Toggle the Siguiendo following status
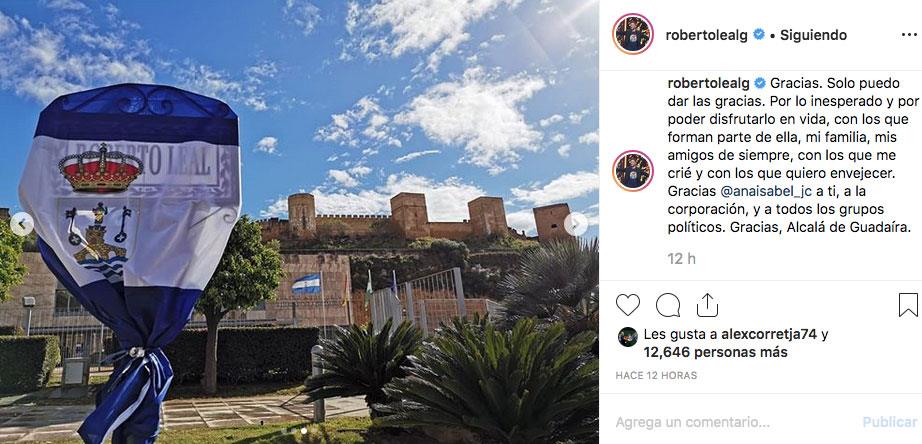The image size is (922, 444). click(x=813, y=35)
